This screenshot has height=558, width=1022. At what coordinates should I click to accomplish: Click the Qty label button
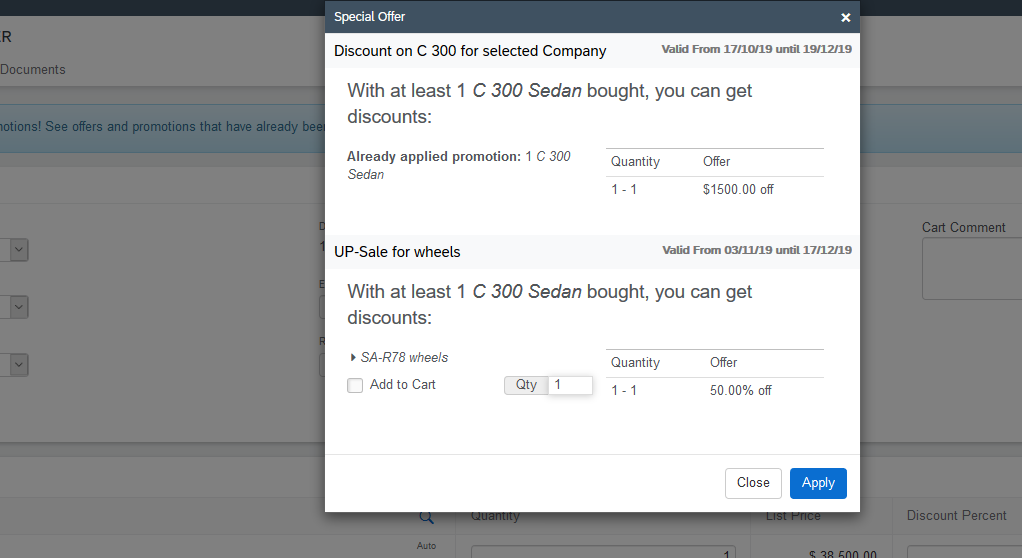click(x=526, y=385)
